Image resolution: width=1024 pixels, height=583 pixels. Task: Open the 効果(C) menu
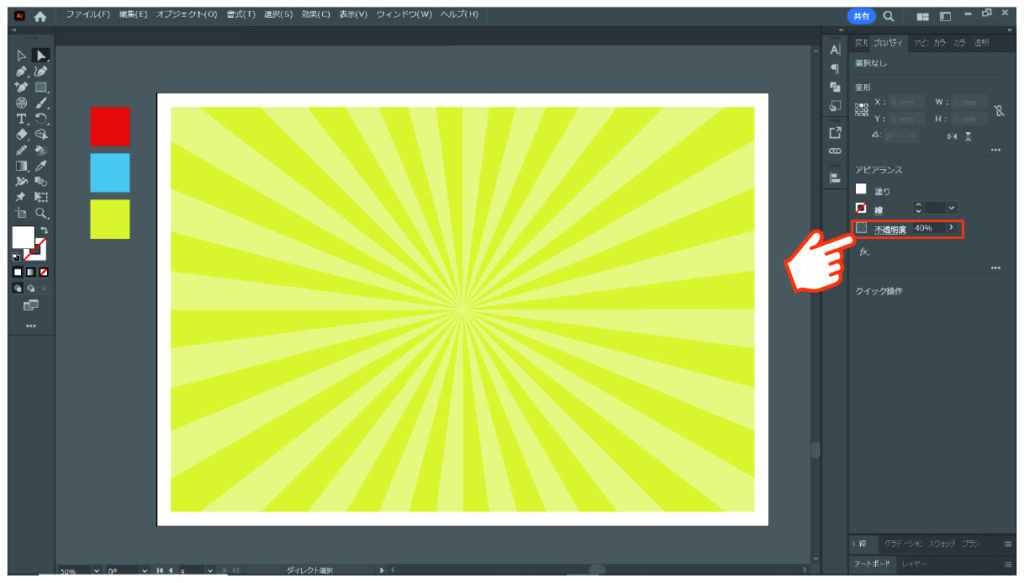(315, 14)
